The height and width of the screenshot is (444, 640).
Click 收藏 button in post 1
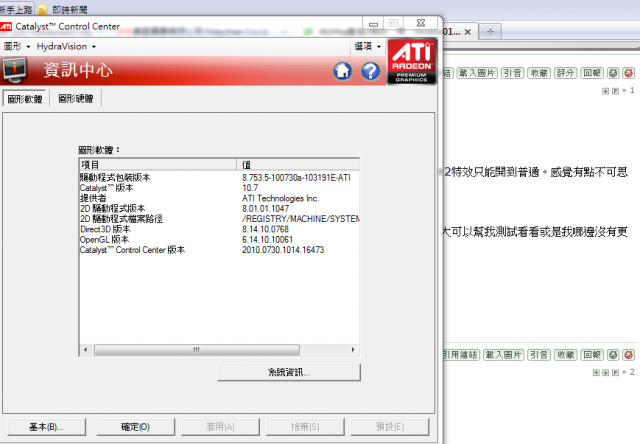[539, 73]
